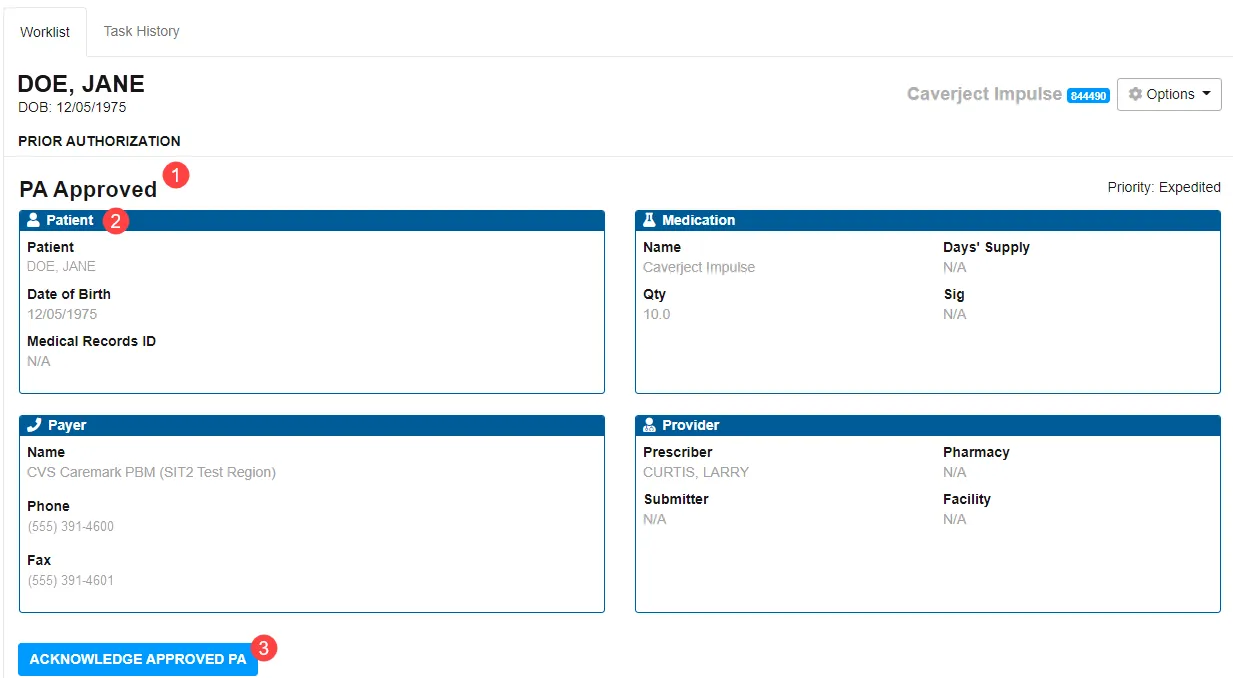1233x678 pixels.
Task: Click the Patient panel header title
Action: point(70,220)
